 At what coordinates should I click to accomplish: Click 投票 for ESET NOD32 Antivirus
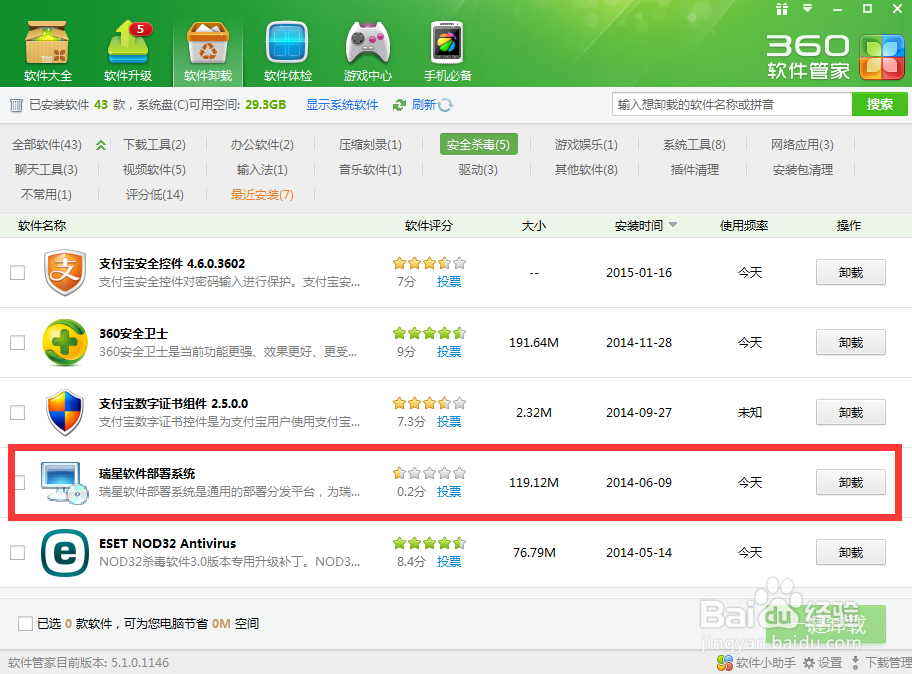pyautogui.click(x=449, y=562)
